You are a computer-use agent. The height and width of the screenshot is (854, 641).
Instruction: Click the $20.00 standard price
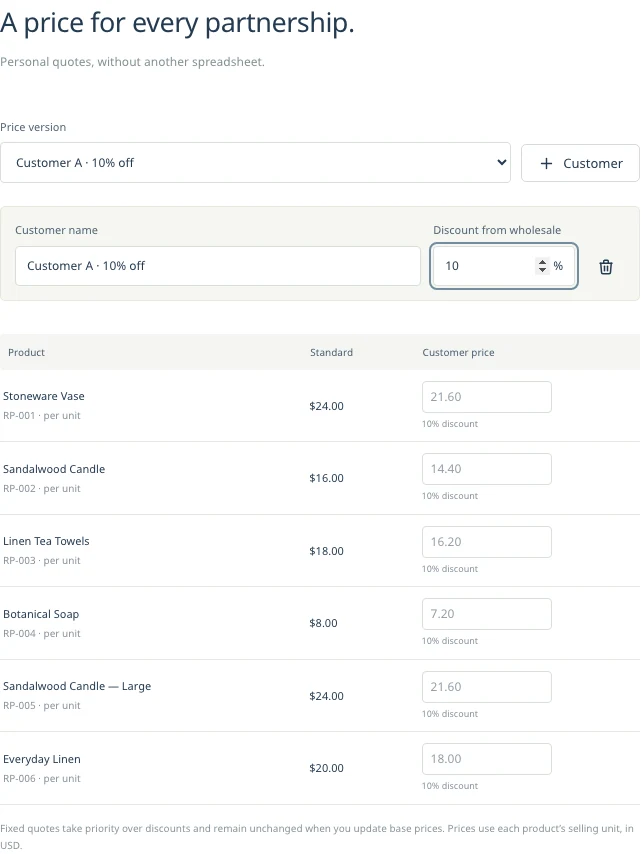326,767
